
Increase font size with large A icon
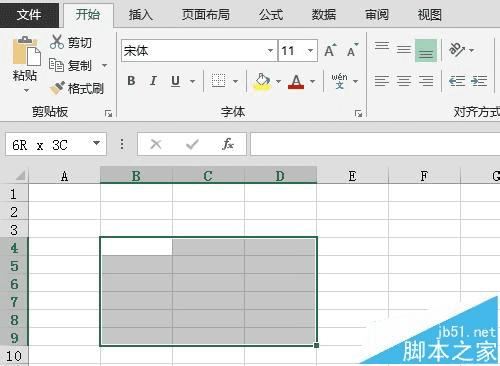click(x=330, y=51)
